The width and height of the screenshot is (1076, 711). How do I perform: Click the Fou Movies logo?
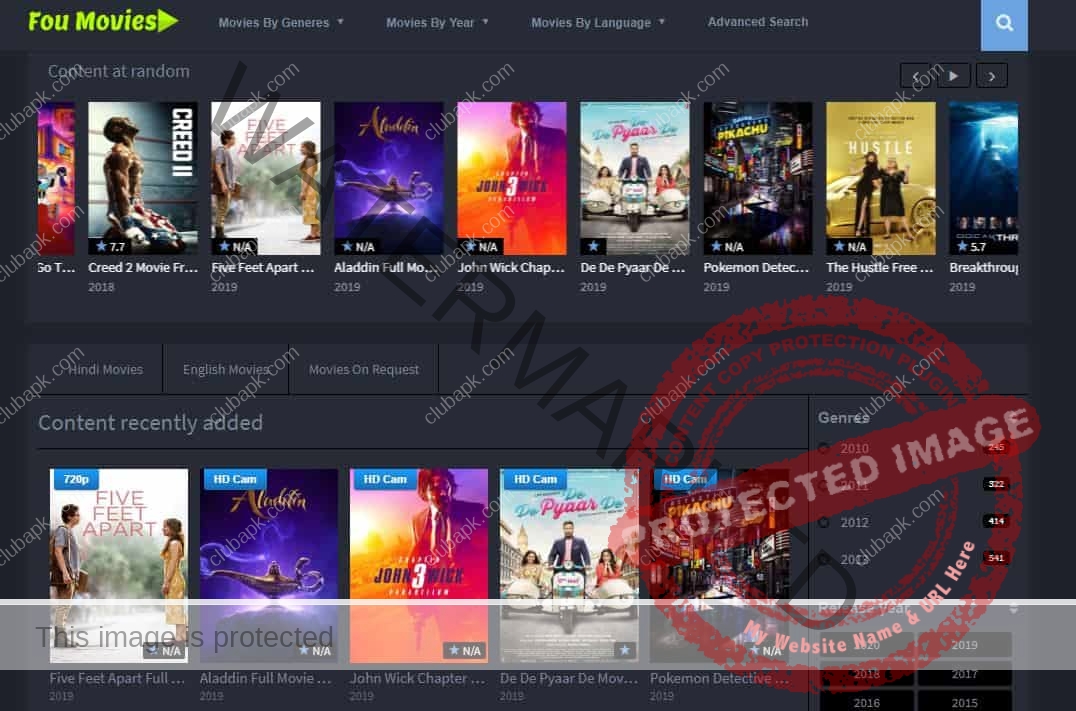point(103,21)
